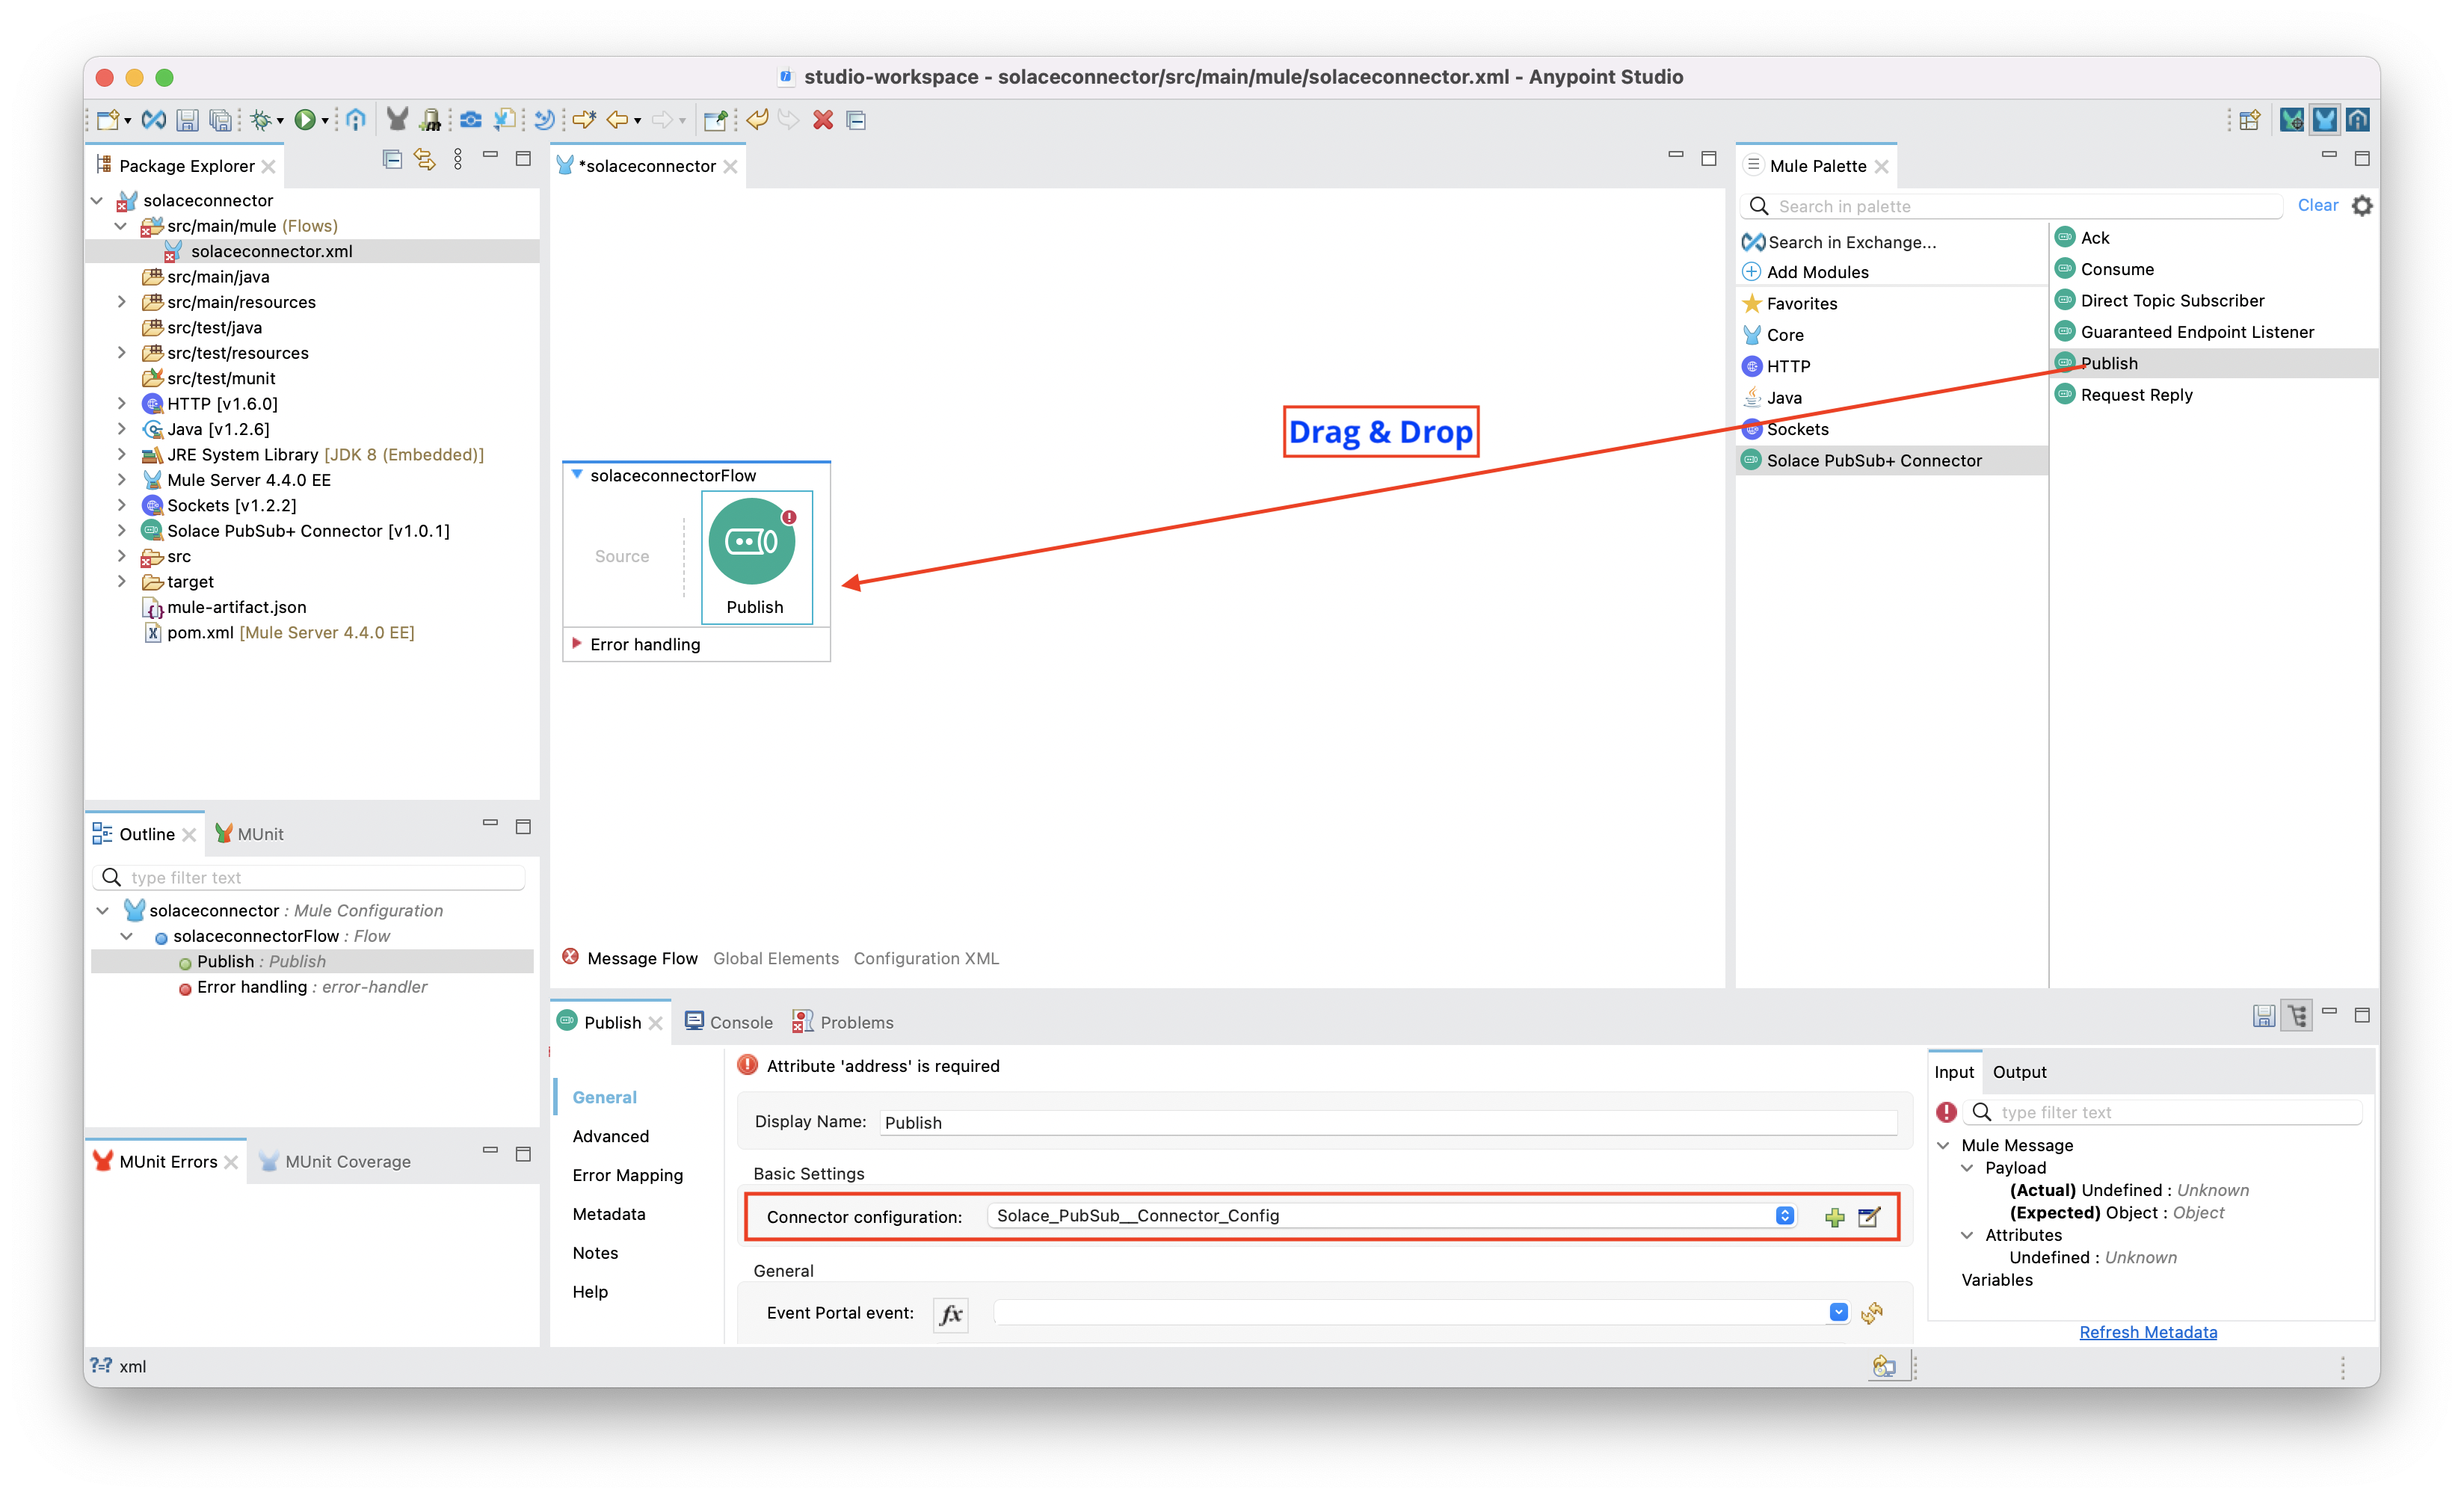This screenshot has width=2464, height=1498.
Task: Click the Refresh Metadata link
Action: pyautogui.click(x=2148, y=1331)
